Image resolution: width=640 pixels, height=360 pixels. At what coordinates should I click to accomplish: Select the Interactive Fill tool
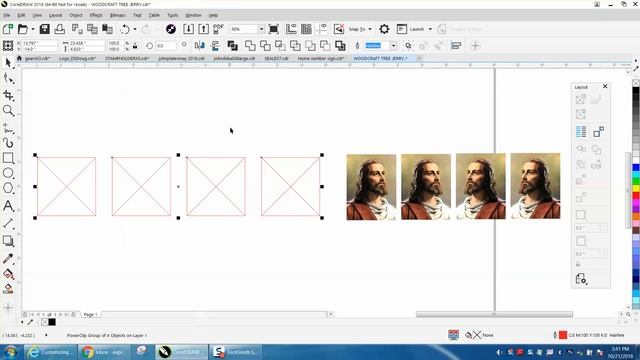coord(8,274)
